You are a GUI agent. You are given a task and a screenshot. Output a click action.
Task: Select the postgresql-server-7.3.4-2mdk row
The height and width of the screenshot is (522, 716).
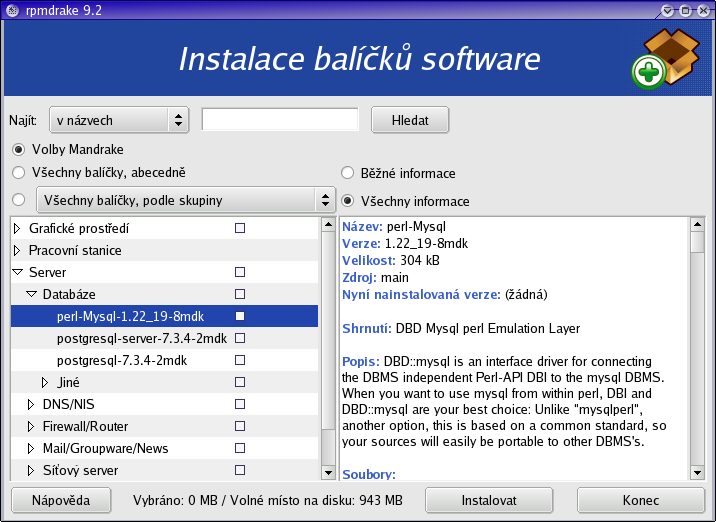pyautogui.click(x=164, y=338)
